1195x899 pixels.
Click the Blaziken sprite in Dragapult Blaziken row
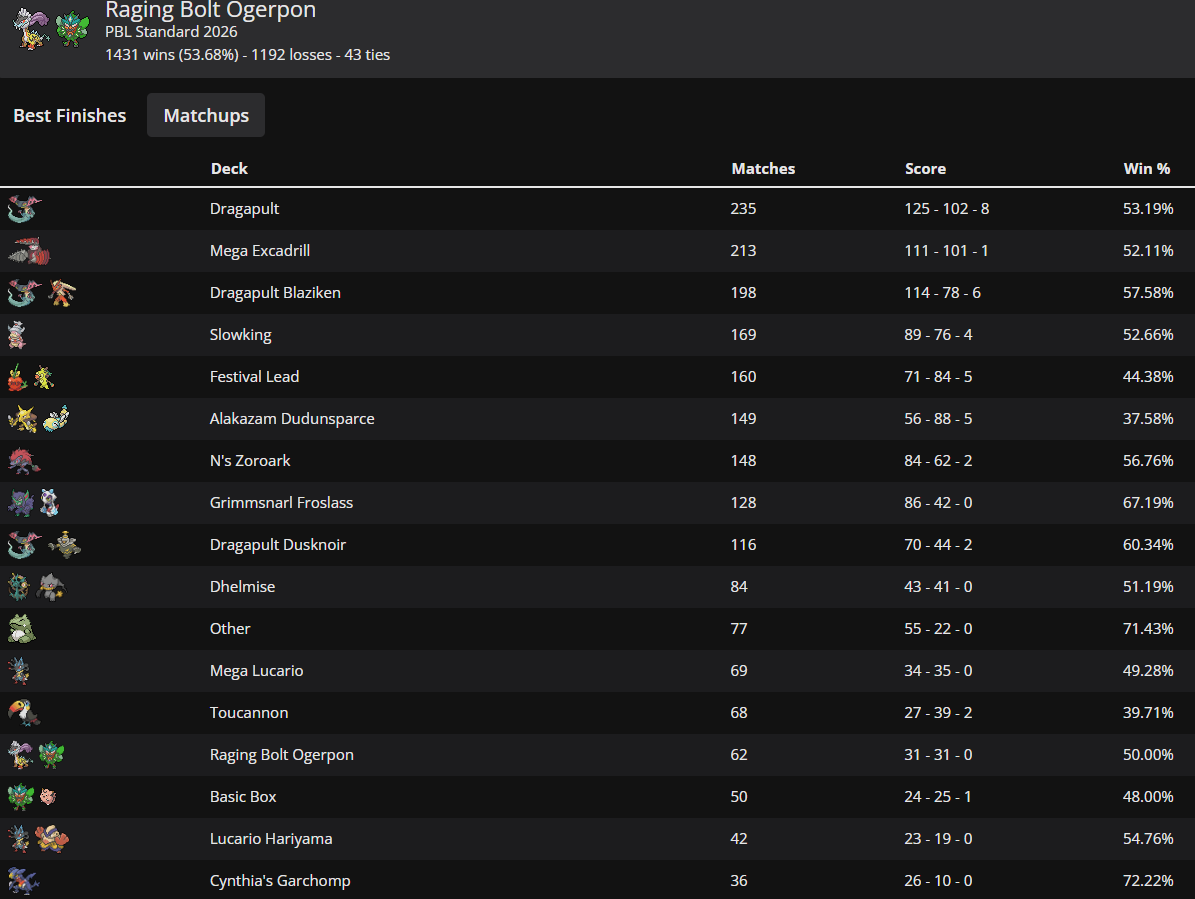tap(62, 293)
